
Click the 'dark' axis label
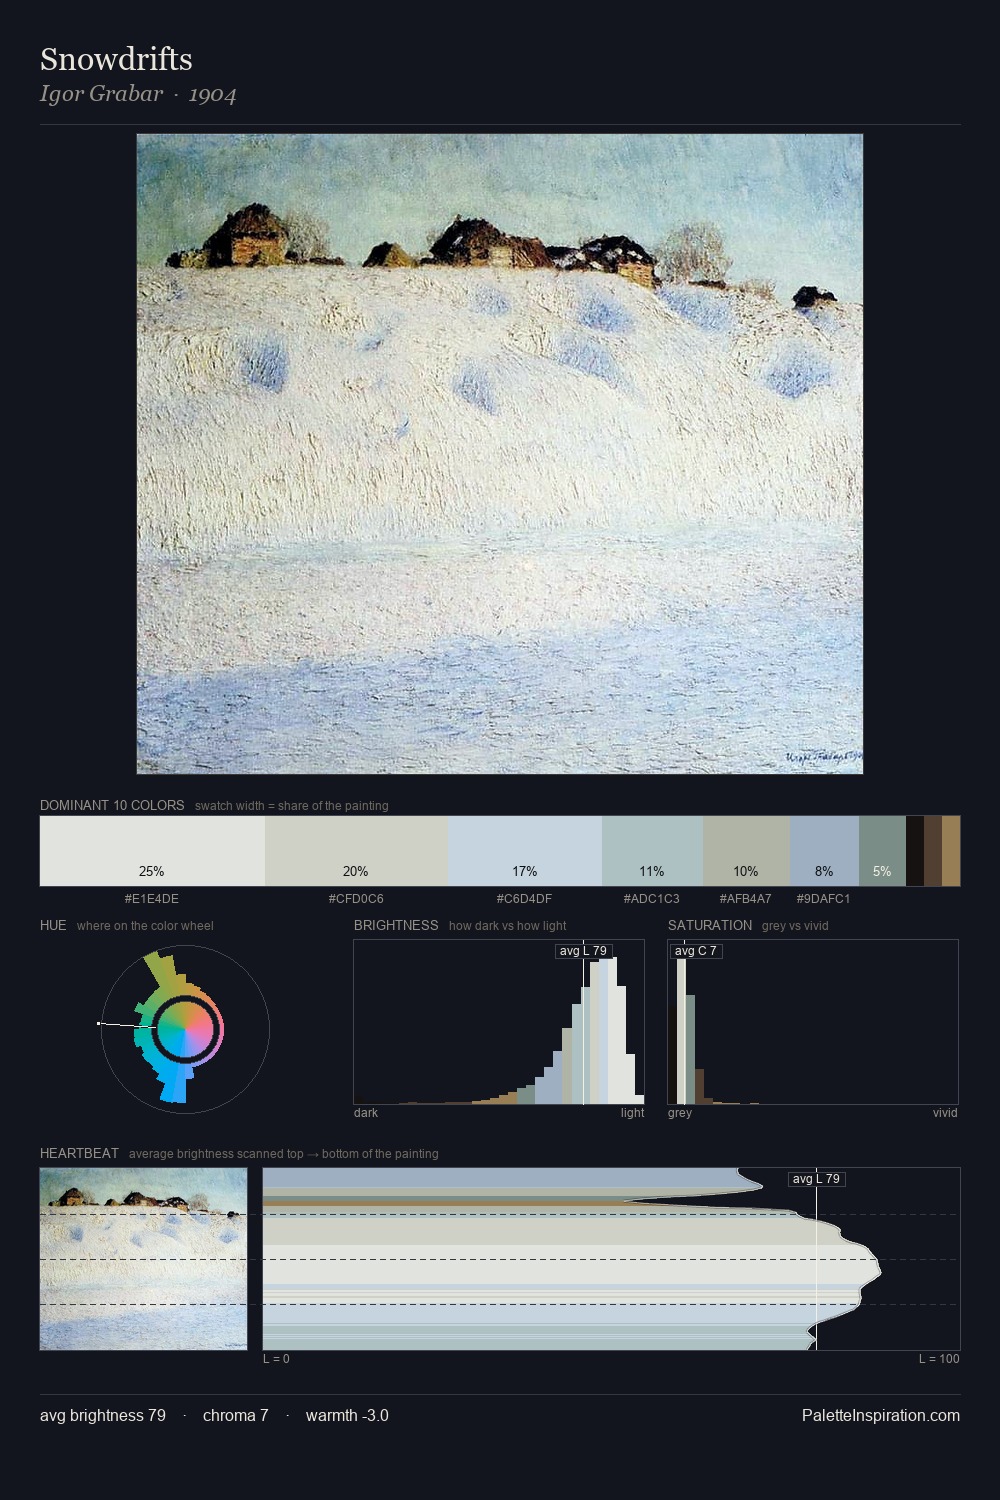point(366,1113)
